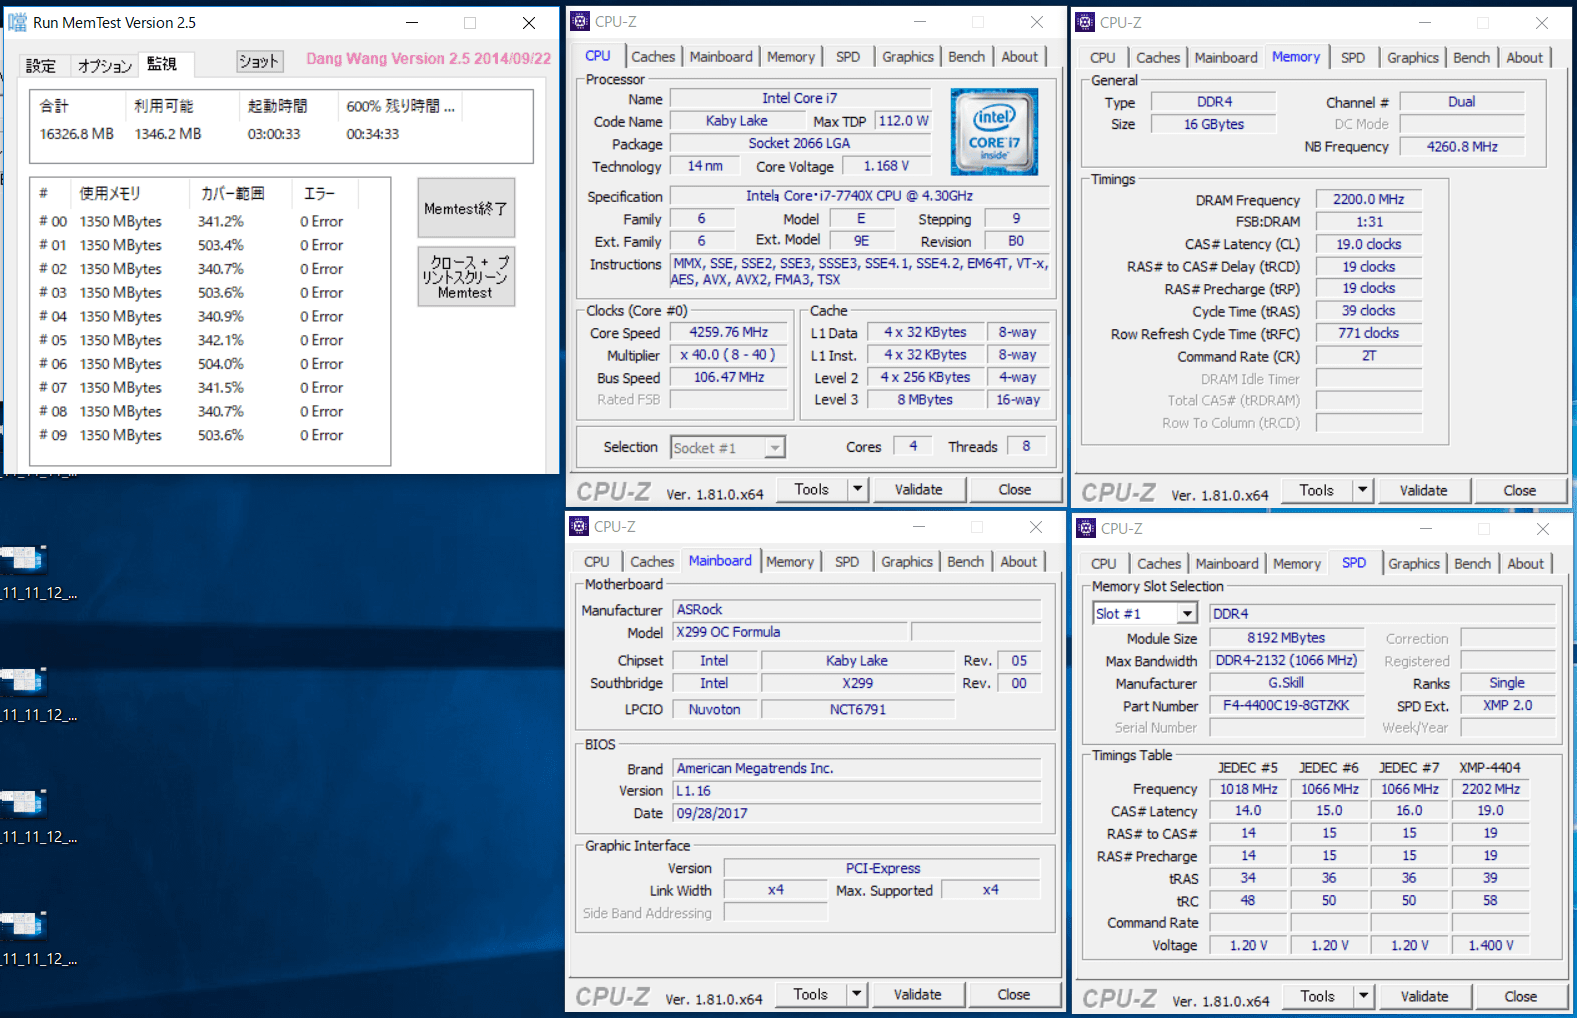Click the NB Frequency value 4260.8 MHz
The width and height of the screenshot is (1577, 1018).
click(1462, 146)
